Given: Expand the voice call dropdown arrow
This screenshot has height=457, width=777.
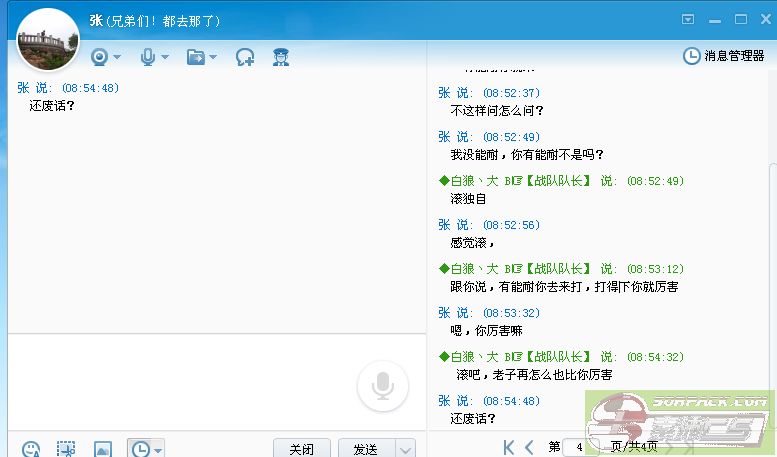Looking at the screenshot, I should [x=165, y=58].
